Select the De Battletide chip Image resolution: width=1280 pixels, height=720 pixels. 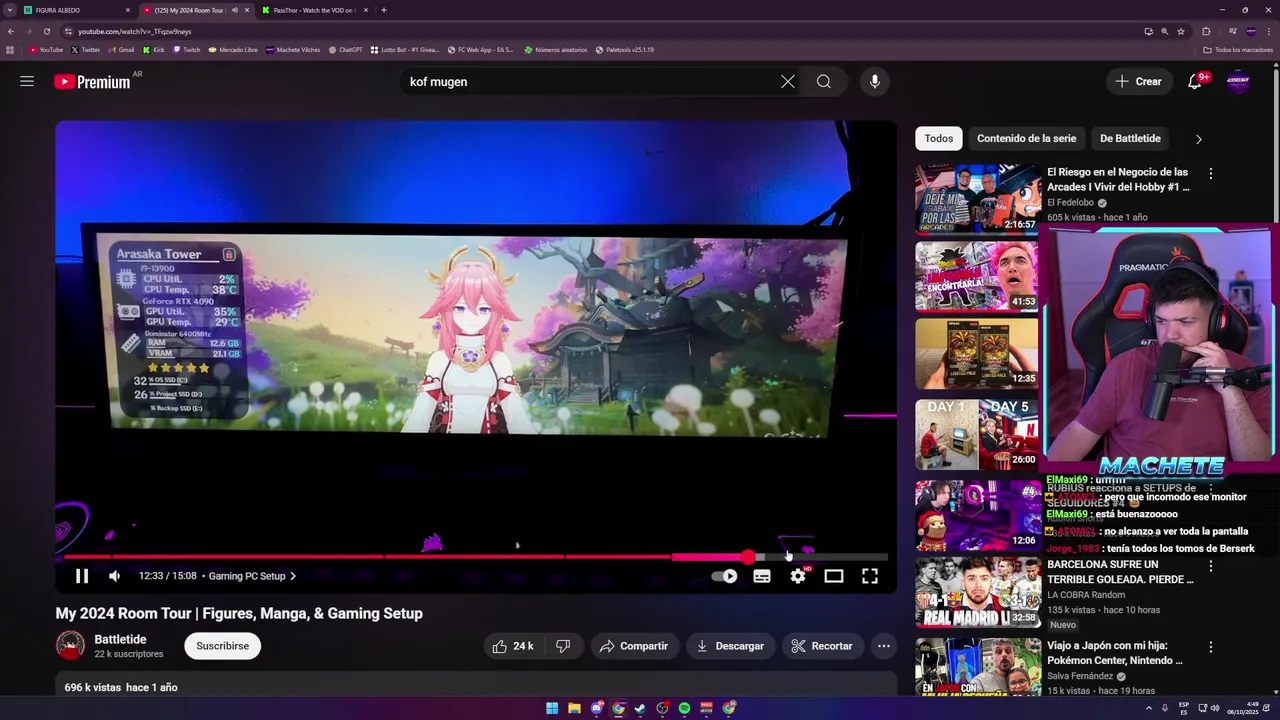pyautogui.click(x=1130, y=139)
